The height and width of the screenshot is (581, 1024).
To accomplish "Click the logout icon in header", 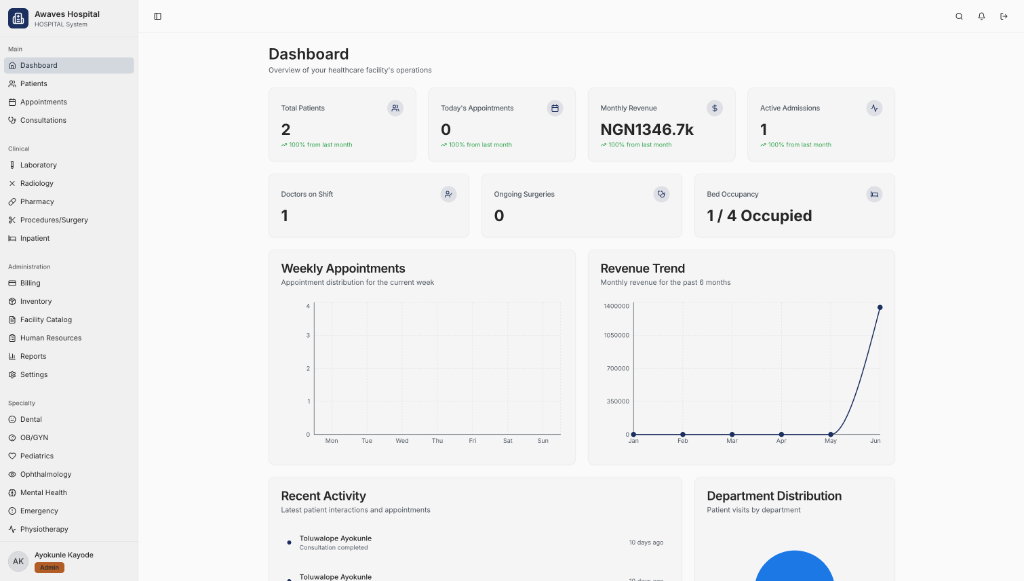I will (1003, 16).
